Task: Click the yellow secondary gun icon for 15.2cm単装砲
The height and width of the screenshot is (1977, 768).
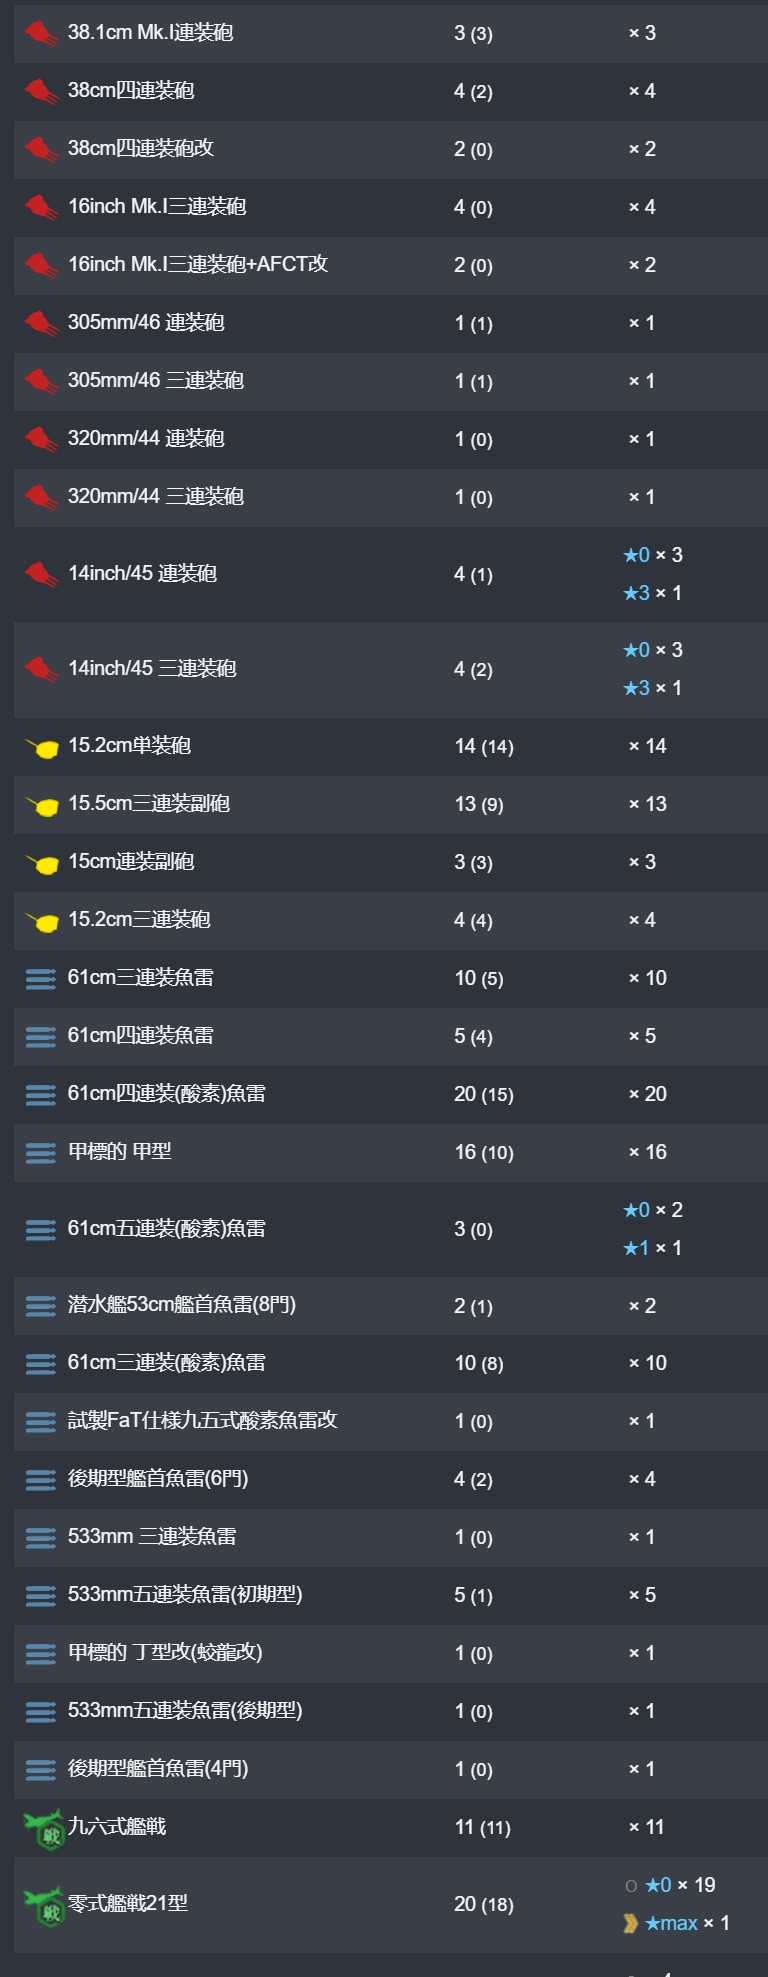Action: coord(41,747)
